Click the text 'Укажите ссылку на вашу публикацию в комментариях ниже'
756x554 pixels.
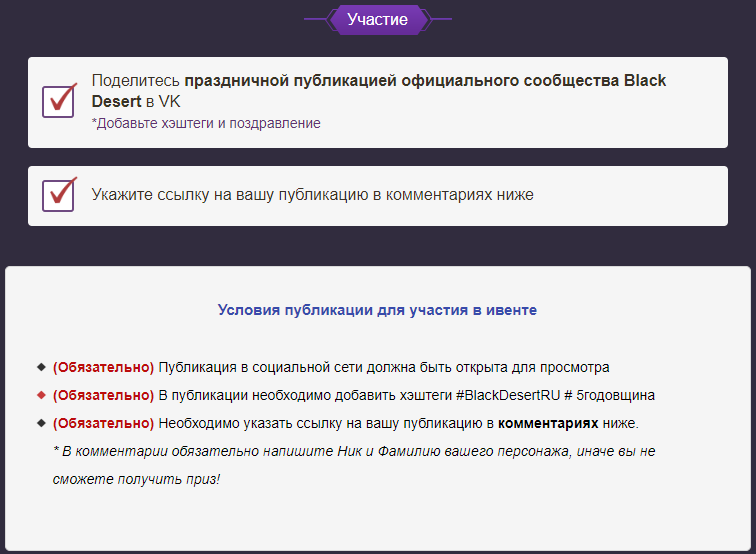tap(312, 195)
